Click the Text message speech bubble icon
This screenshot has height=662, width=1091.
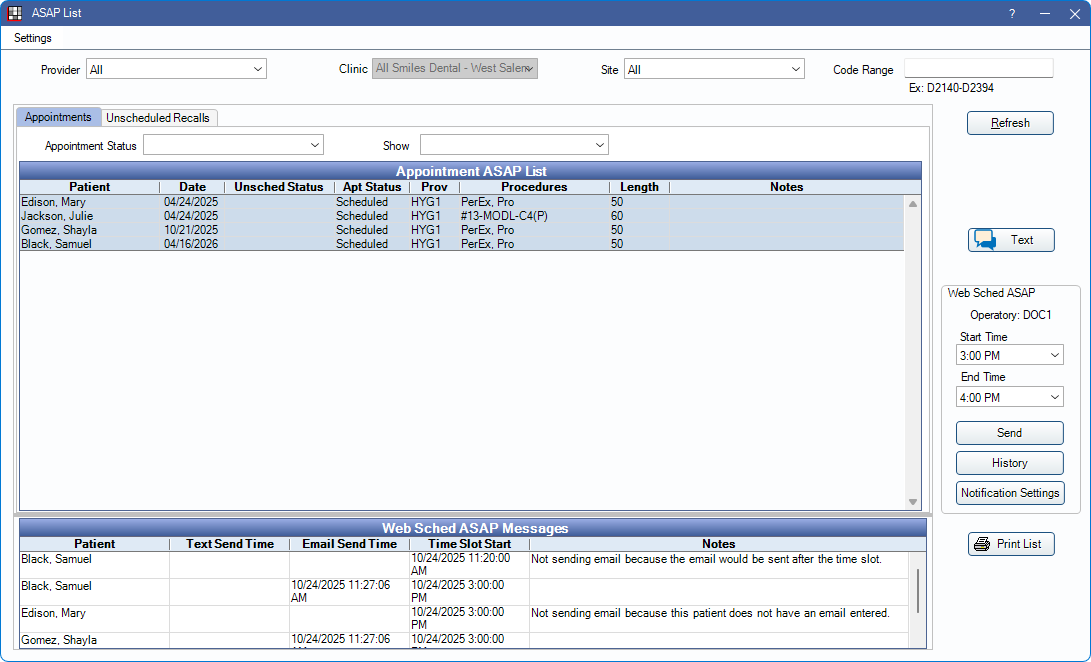coord(985,240)
